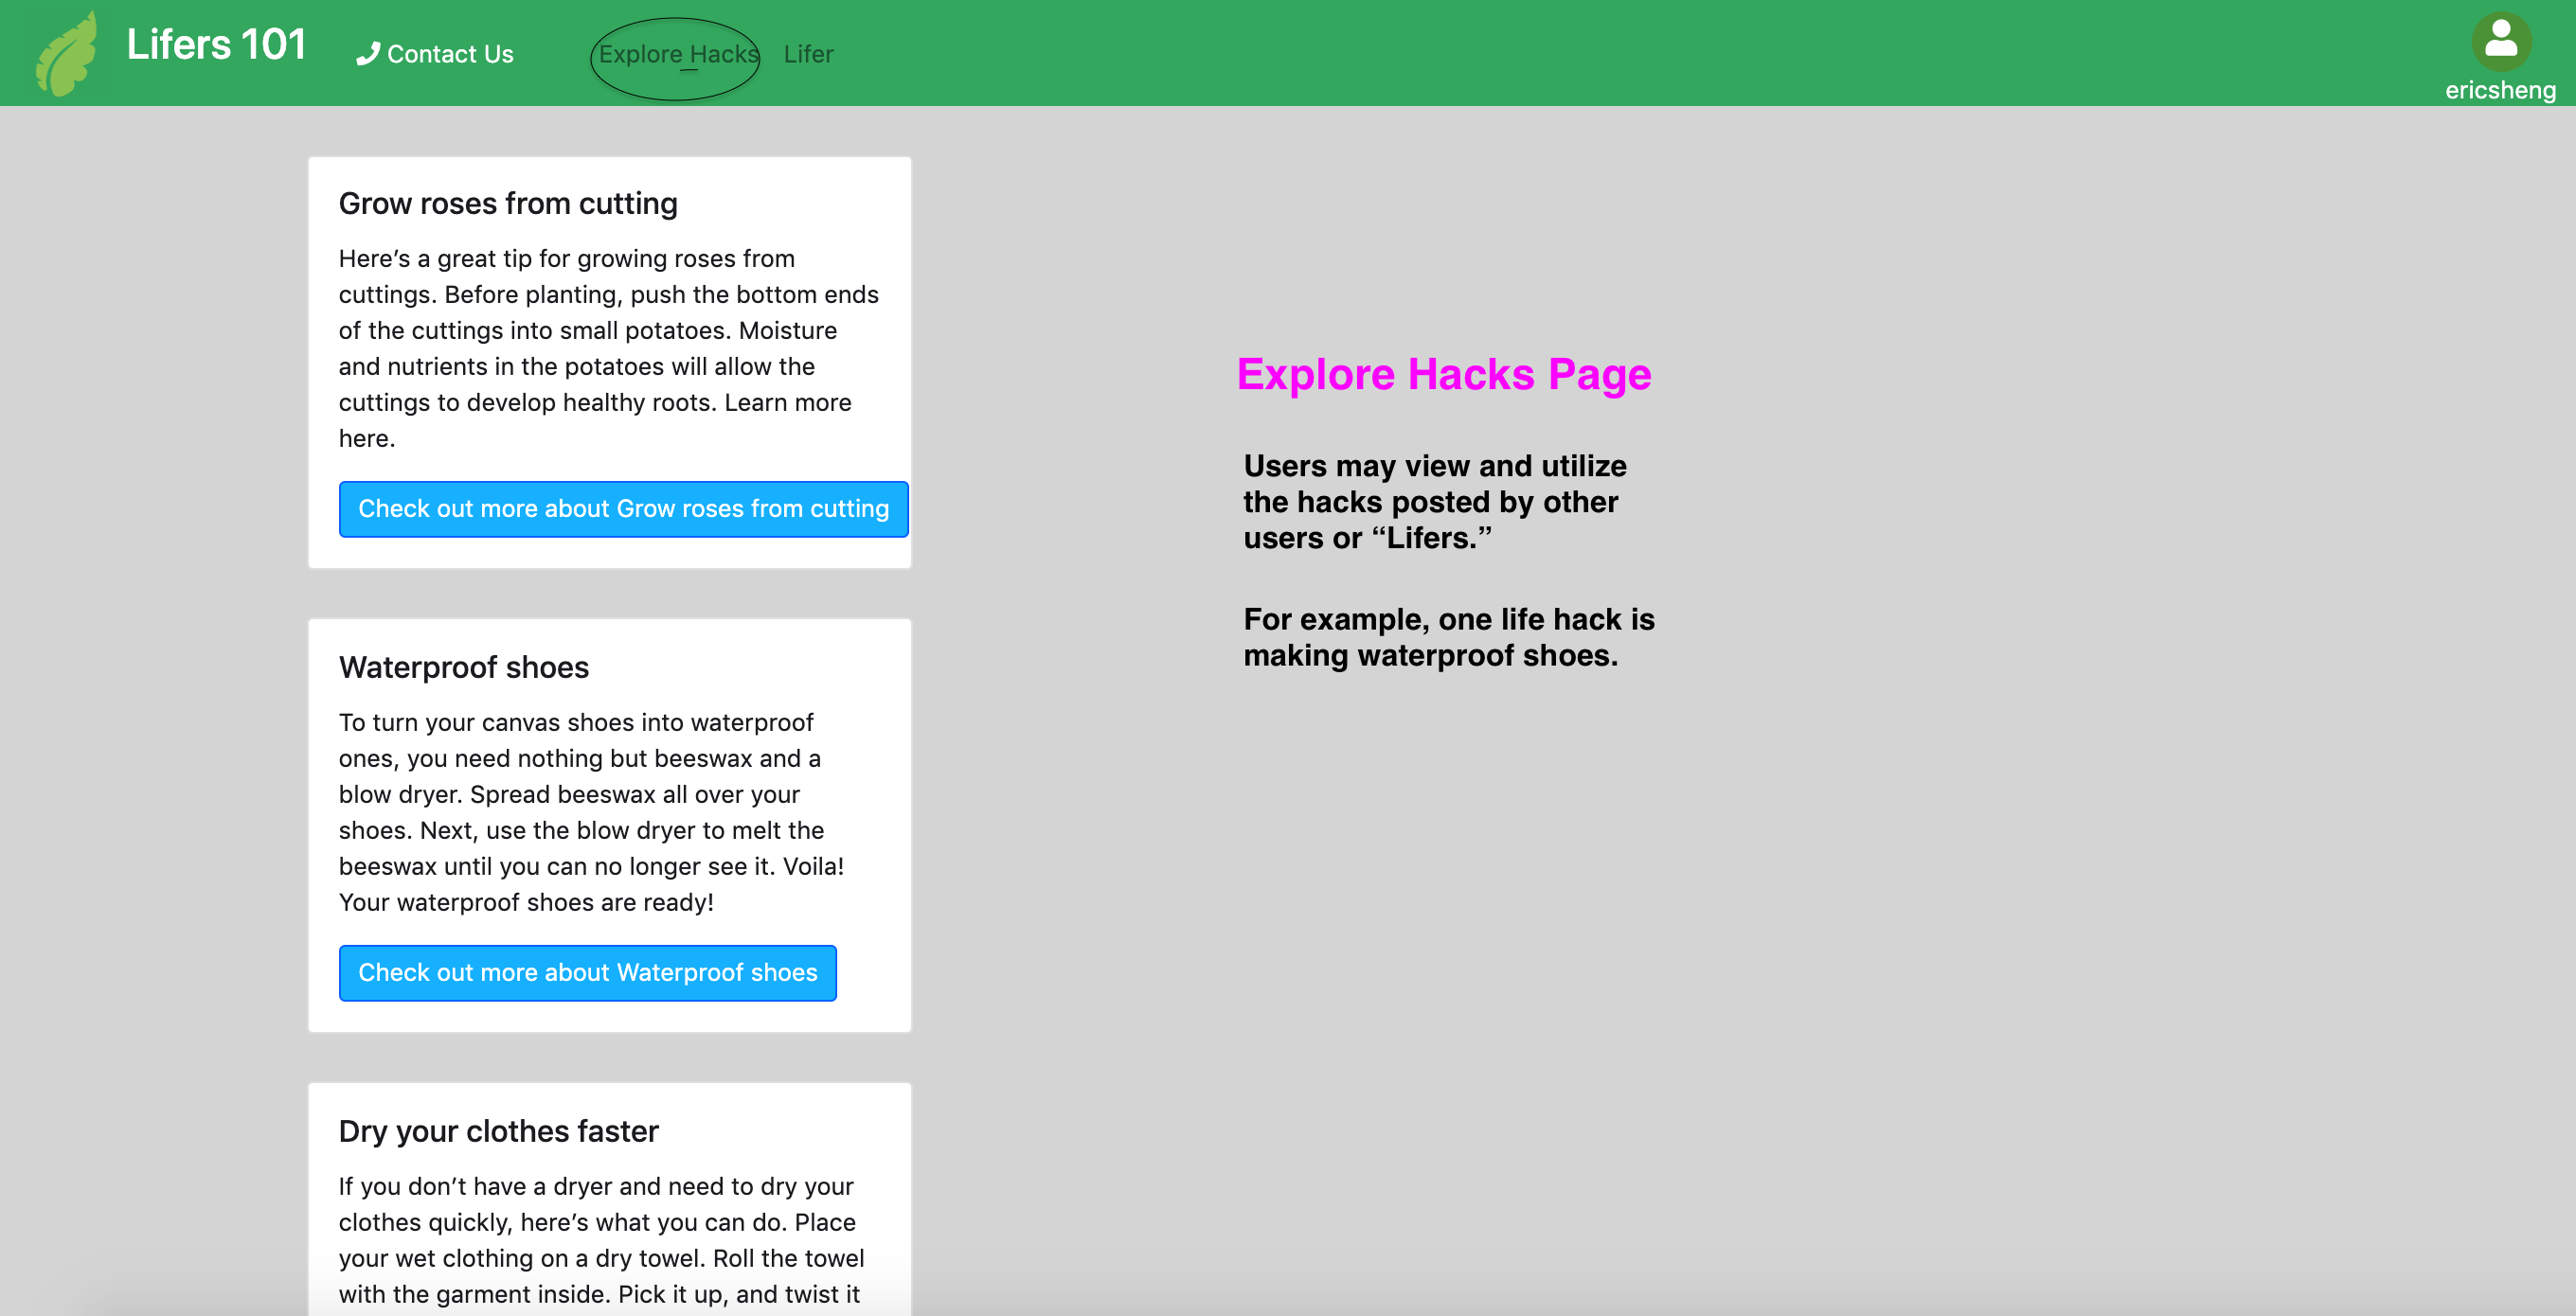Viewport: 2576px width, 1316px height.
Task: Click the phone icon beside Contact Us
Action: coord(368,54)
